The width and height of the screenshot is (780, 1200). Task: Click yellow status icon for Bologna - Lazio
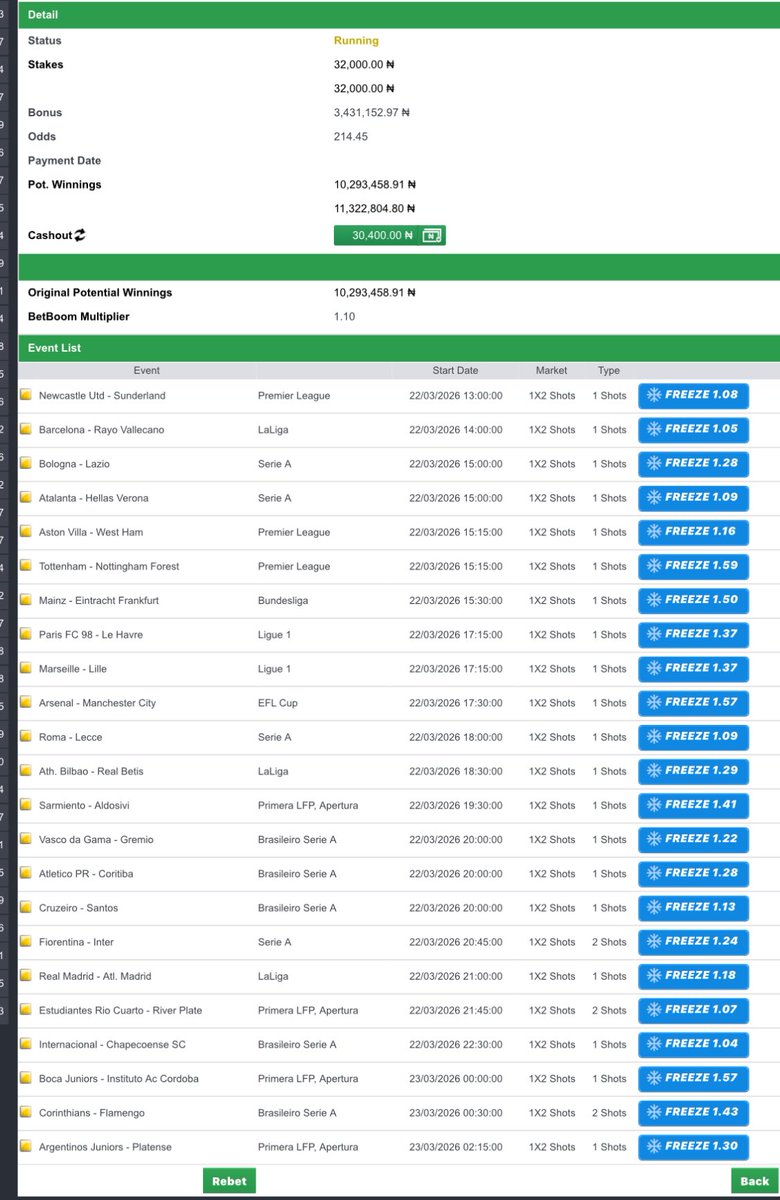coord(26,464)
